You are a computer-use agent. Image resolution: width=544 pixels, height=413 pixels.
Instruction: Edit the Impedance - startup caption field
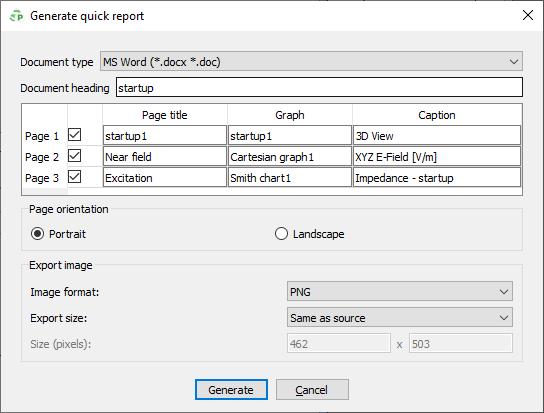pyautogui.click(x=437, y=177)
